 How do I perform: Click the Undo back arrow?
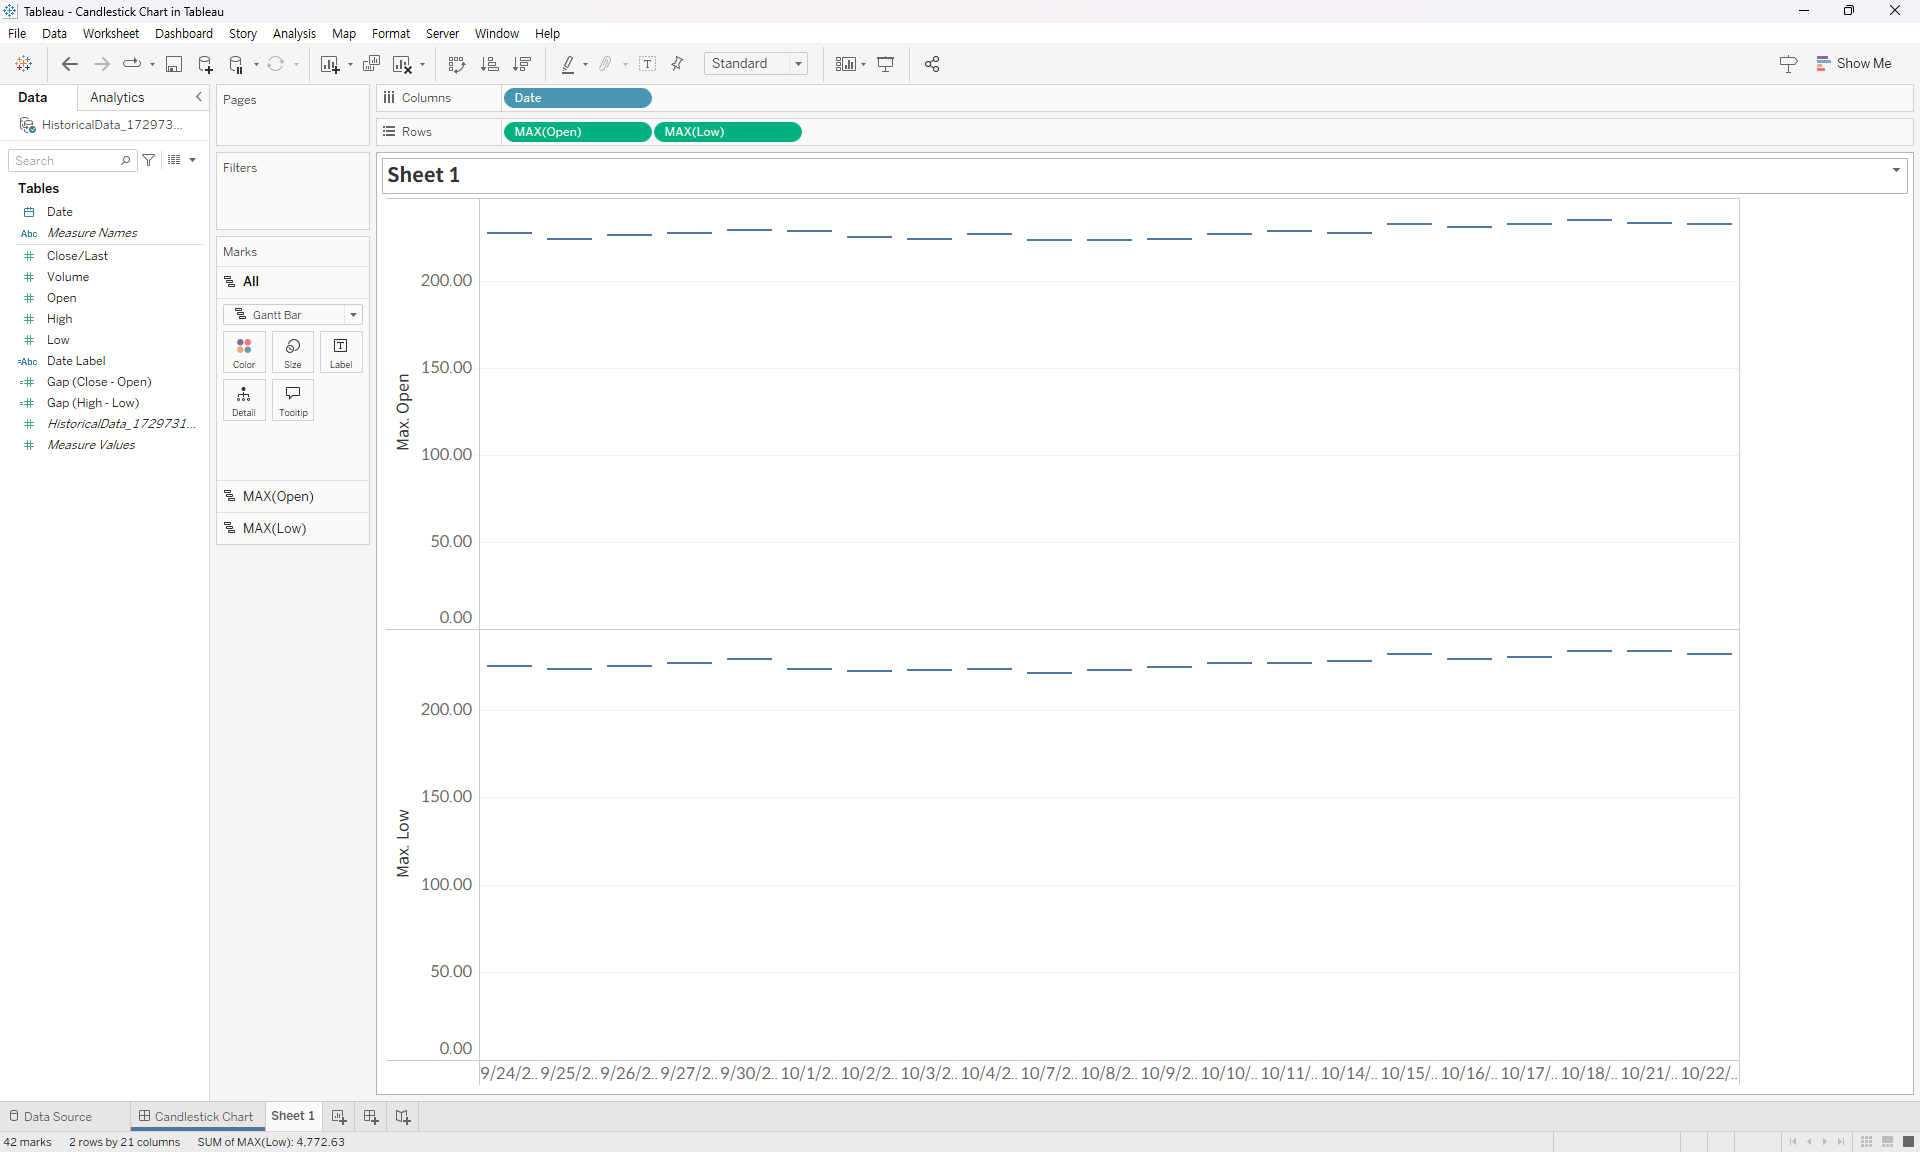69,64
